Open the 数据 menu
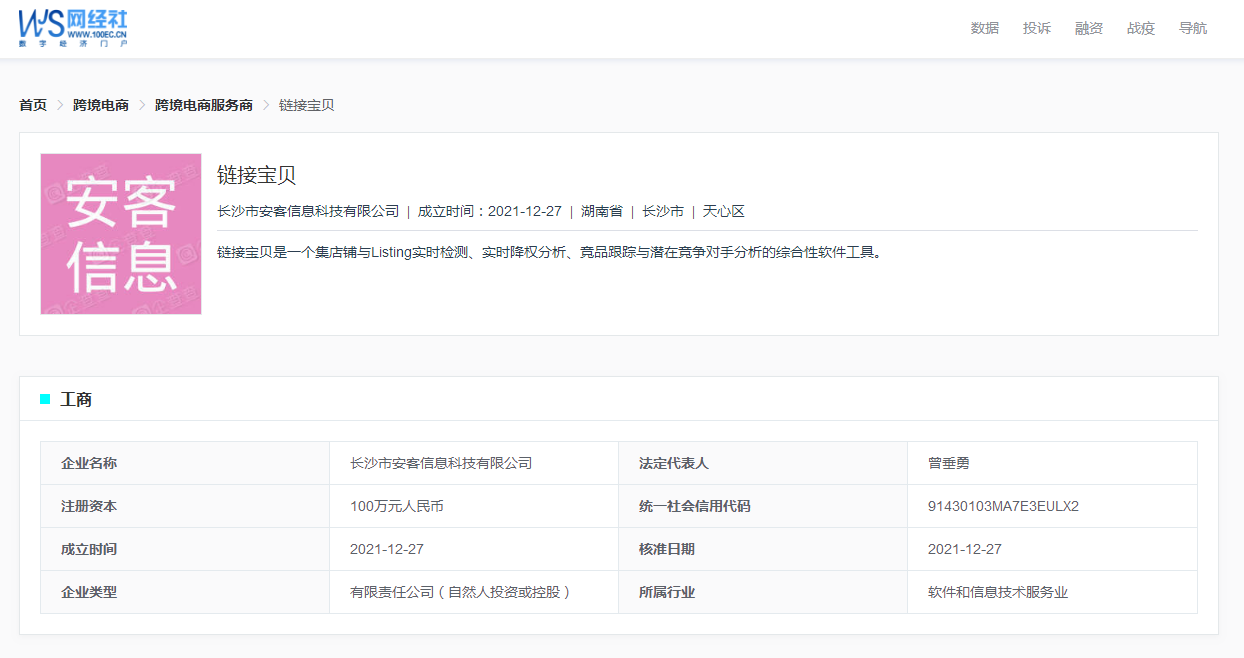 click(x=985, y=28)
